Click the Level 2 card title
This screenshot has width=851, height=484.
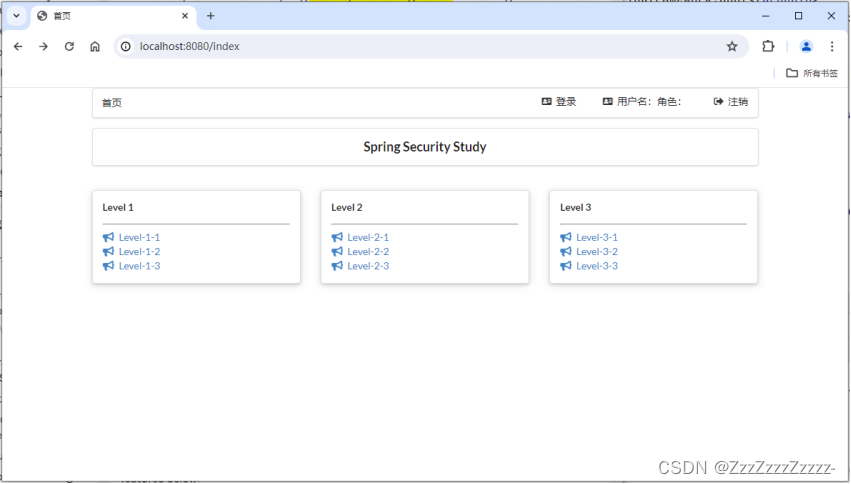pos(347,208)
